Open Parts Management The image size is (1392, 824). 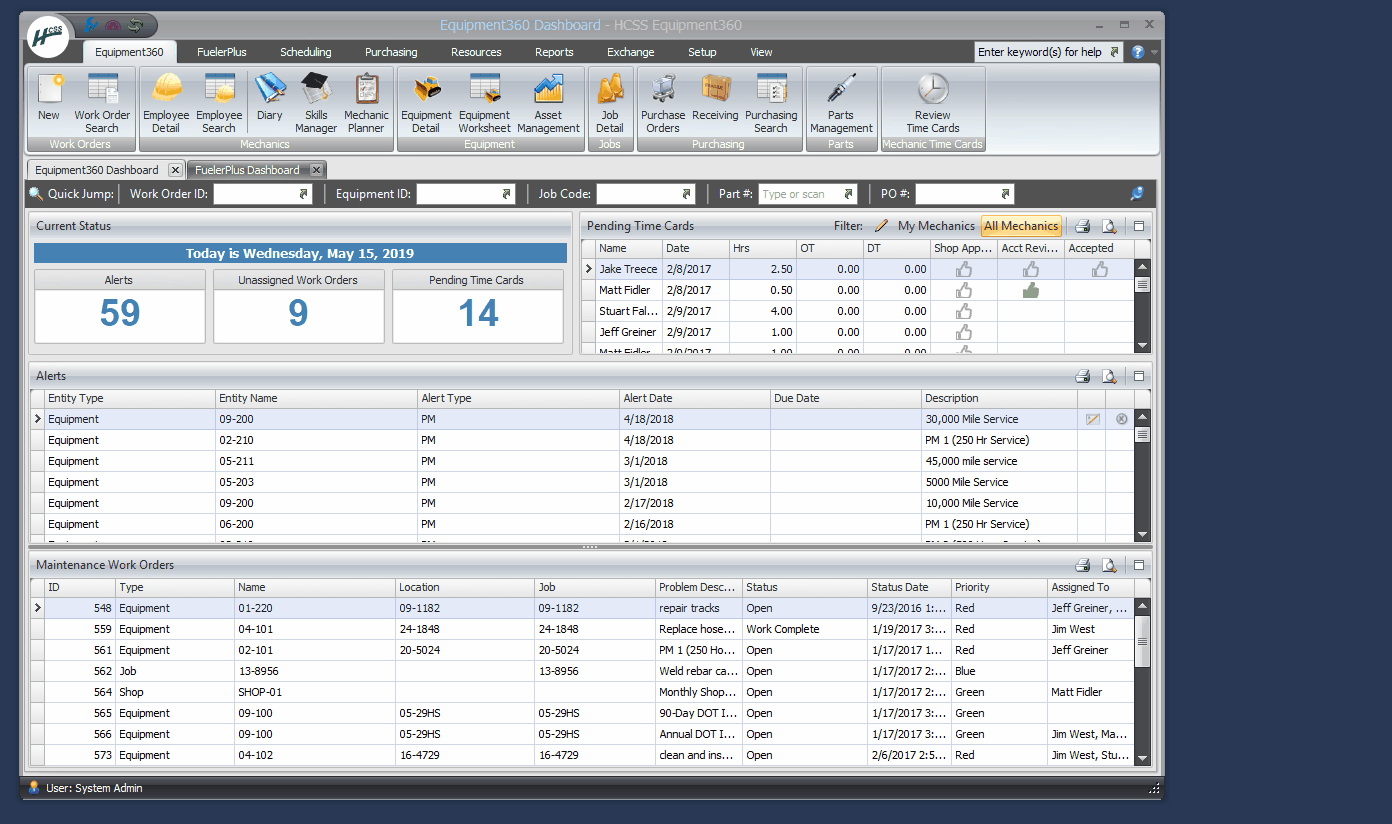[x=841, y=103]
